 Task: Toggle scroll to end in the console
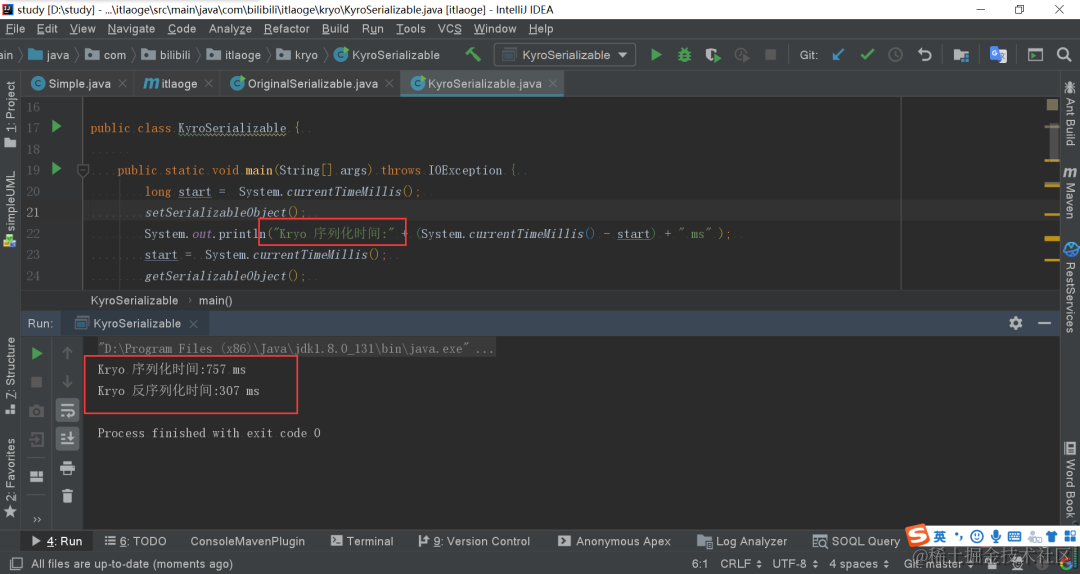(68, 439)
